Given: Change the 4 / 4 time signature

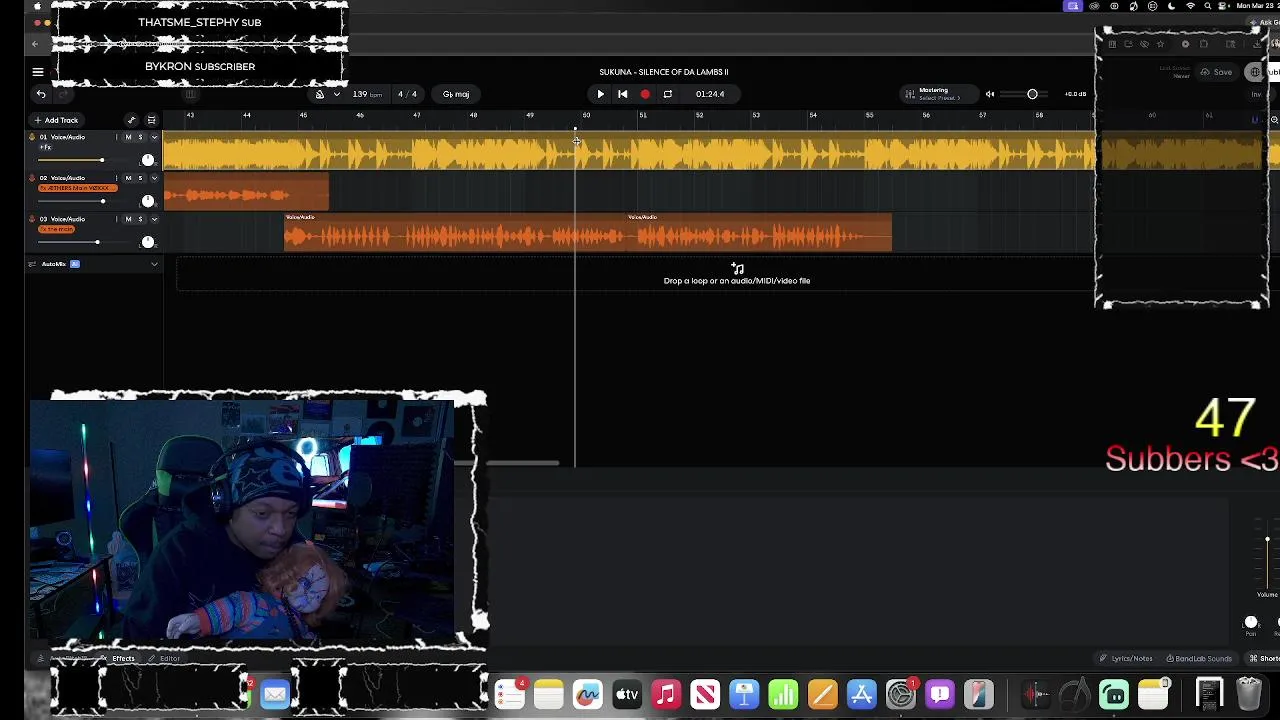Looking at the screenshot, I should [x=407, y=94].
